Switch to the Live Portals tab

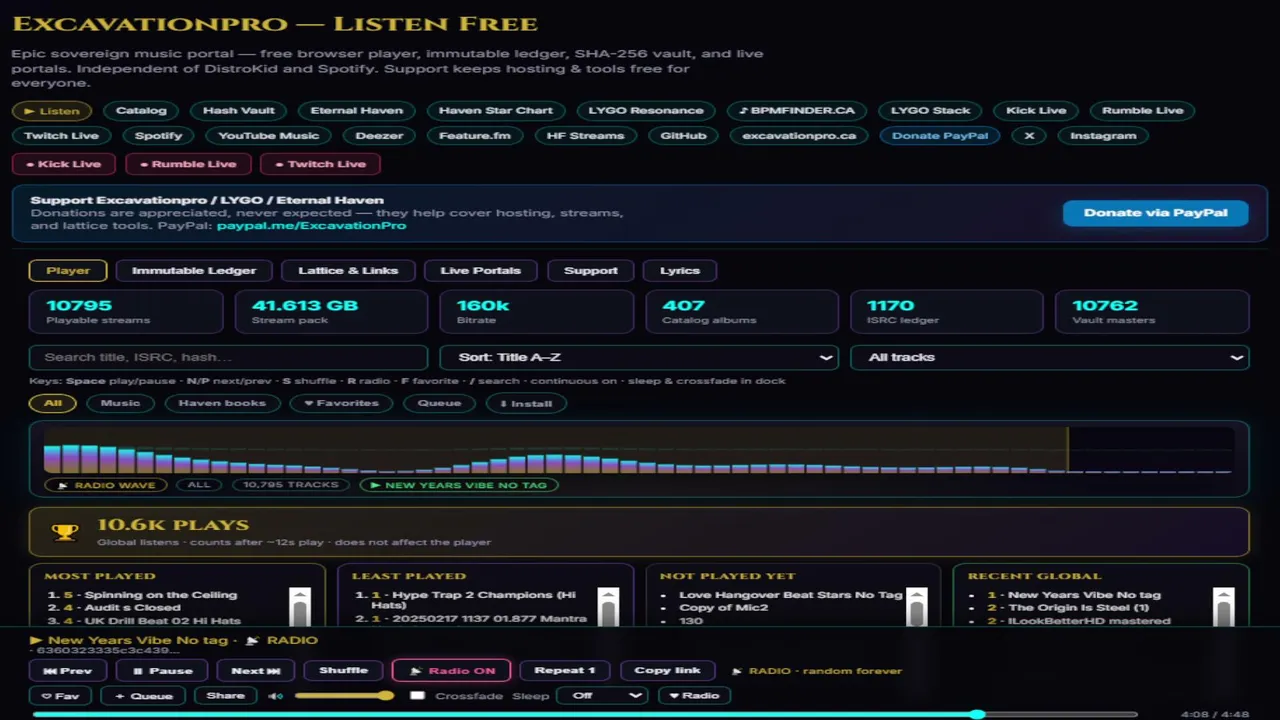(x=481, y=270)
